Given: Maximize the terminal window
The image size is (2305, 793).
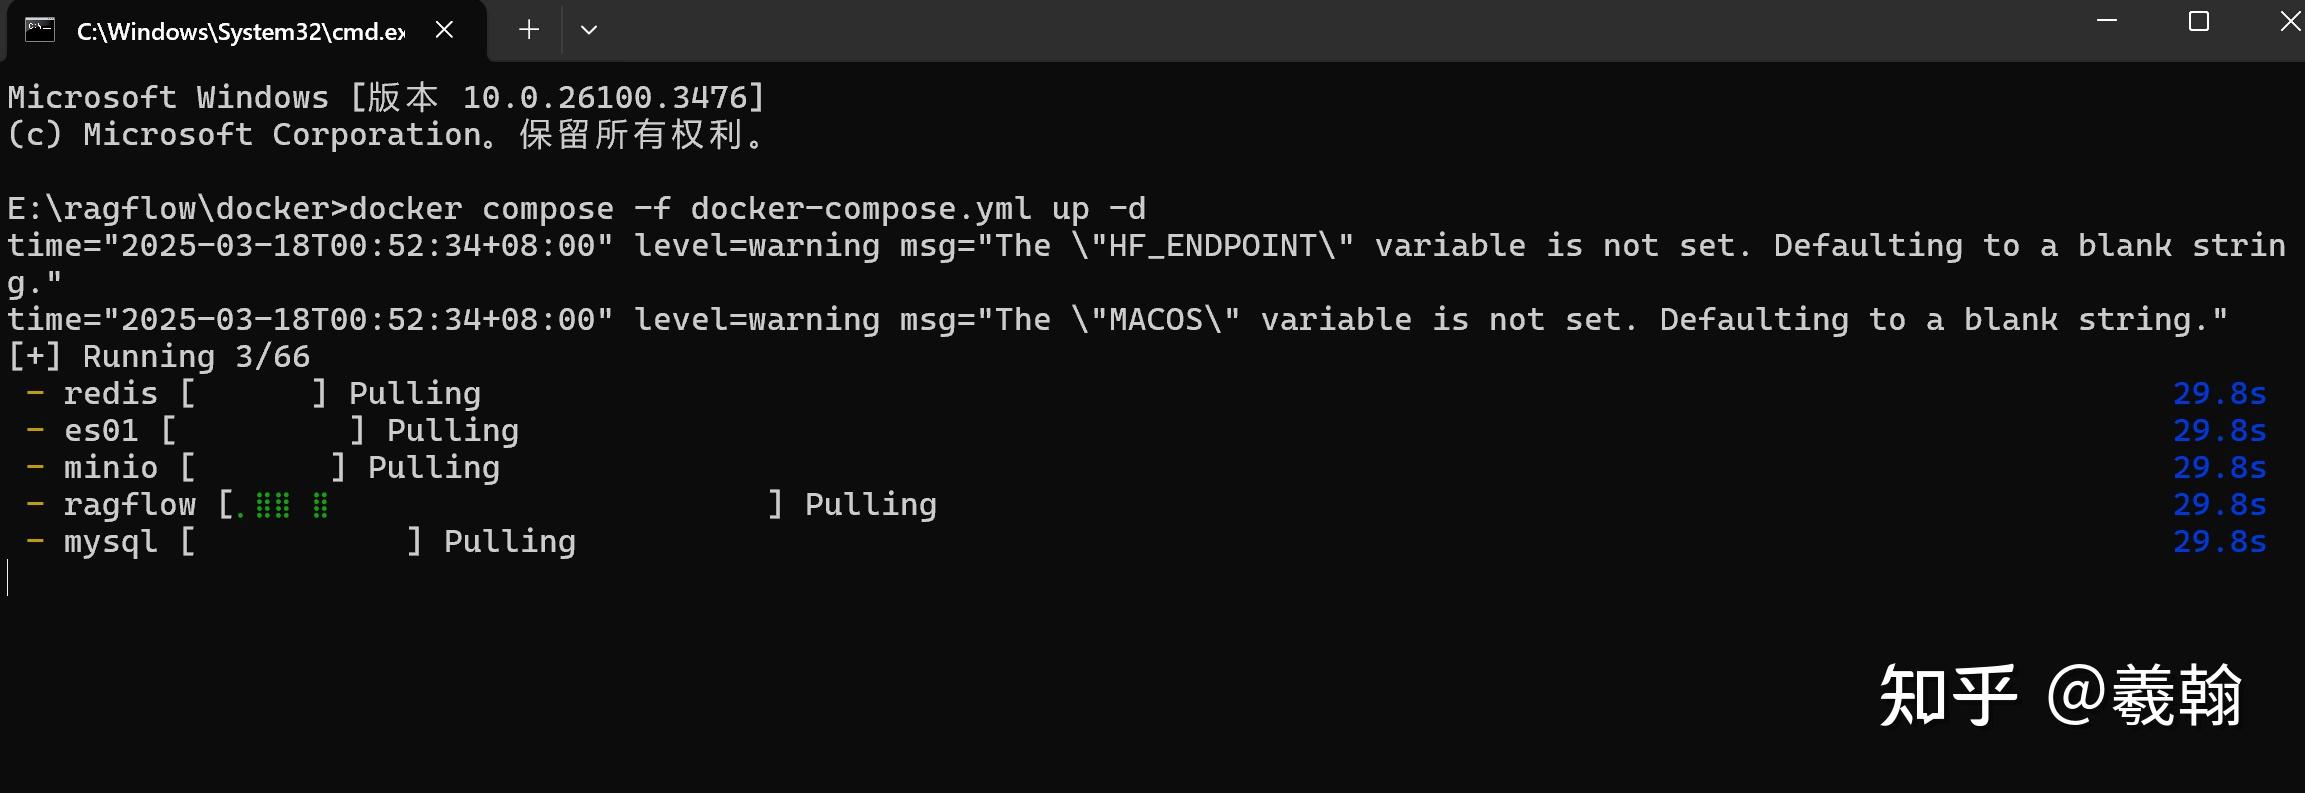Looking at the screenshot, I should click(2199, 22).
